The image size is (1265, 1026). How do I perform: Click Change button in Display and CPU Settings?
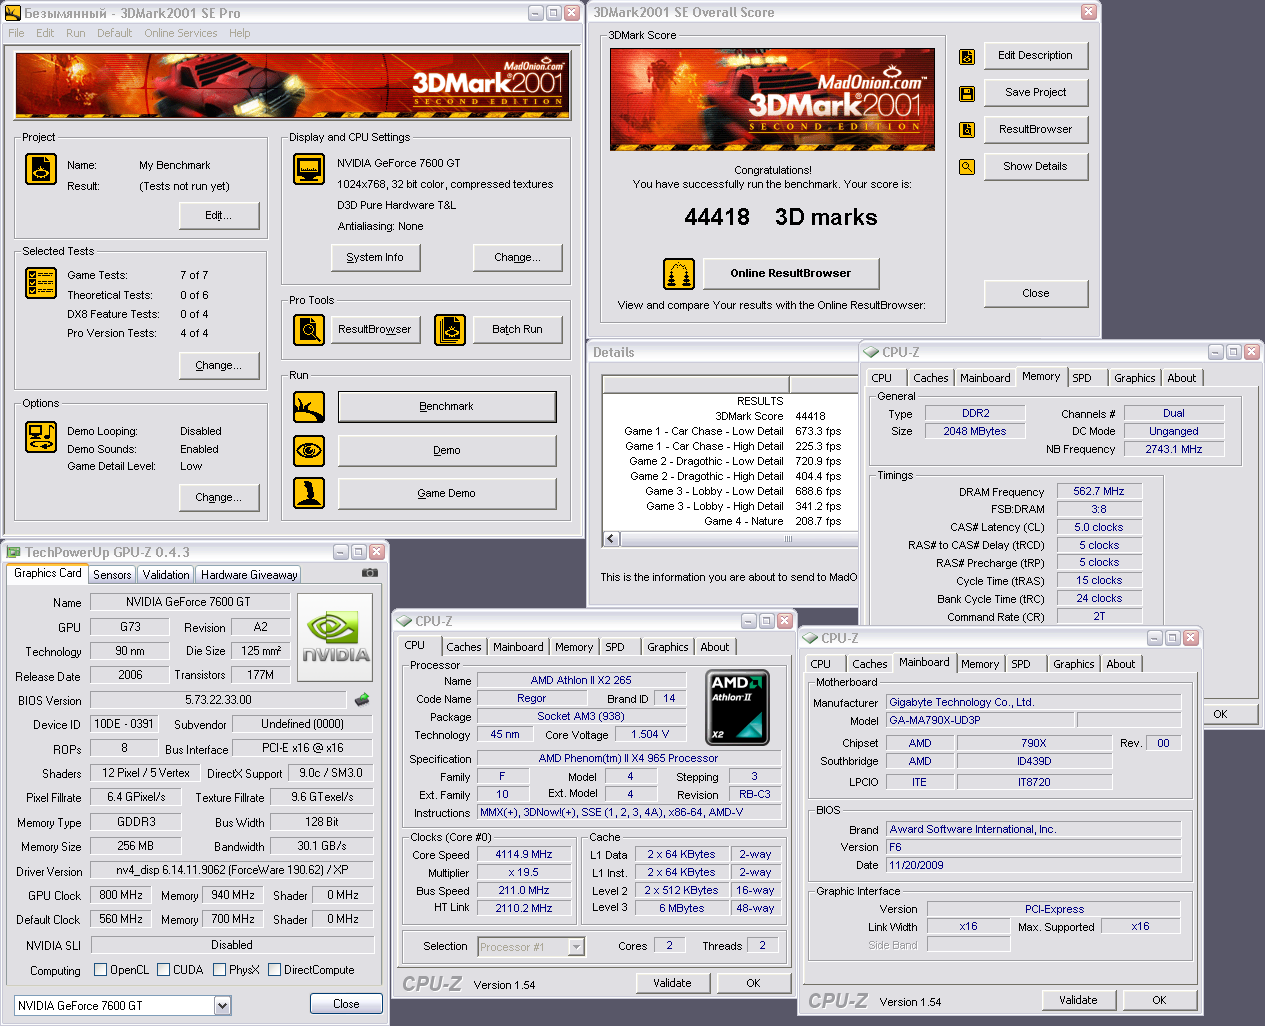click(x=517, y=257)
